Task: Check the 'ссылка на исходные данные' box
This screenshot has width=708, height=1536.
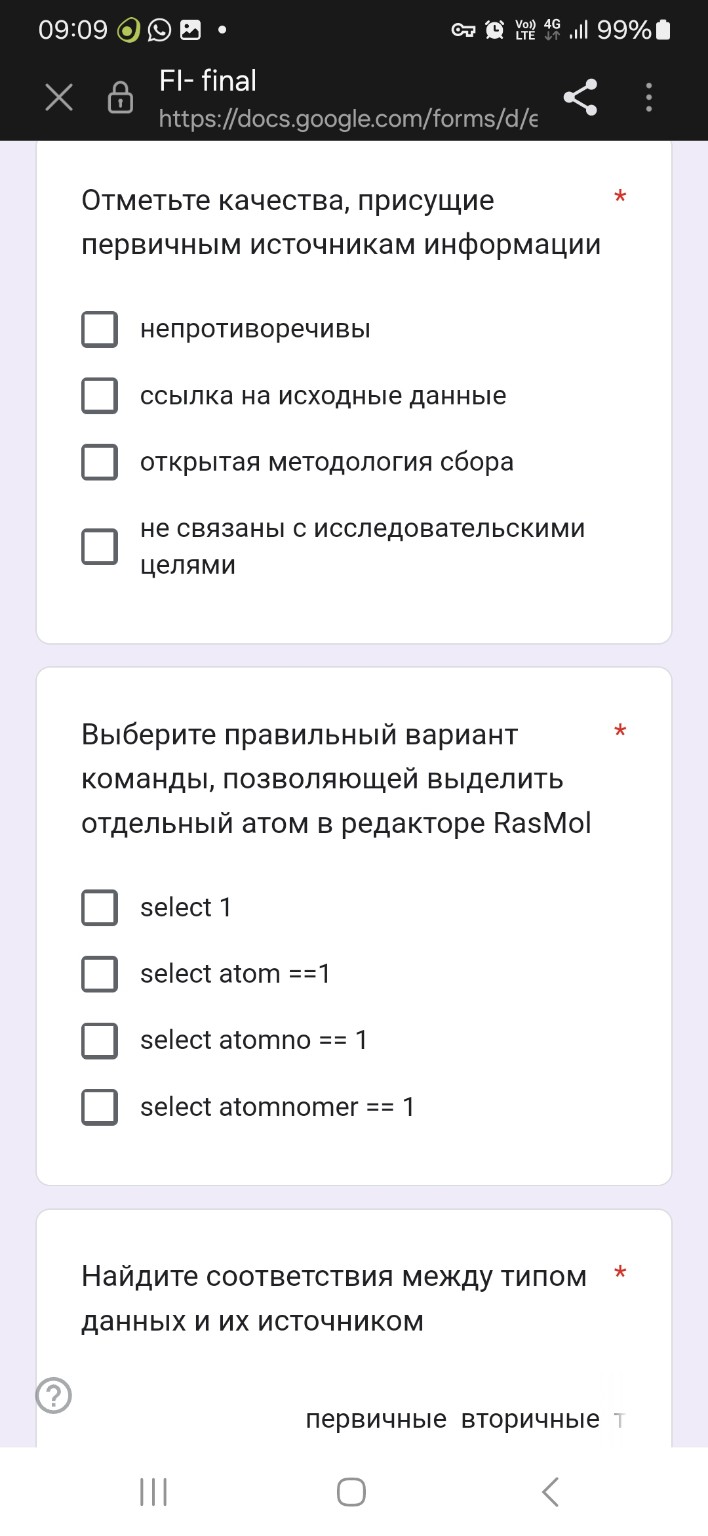Action: (x=99, y=395)
